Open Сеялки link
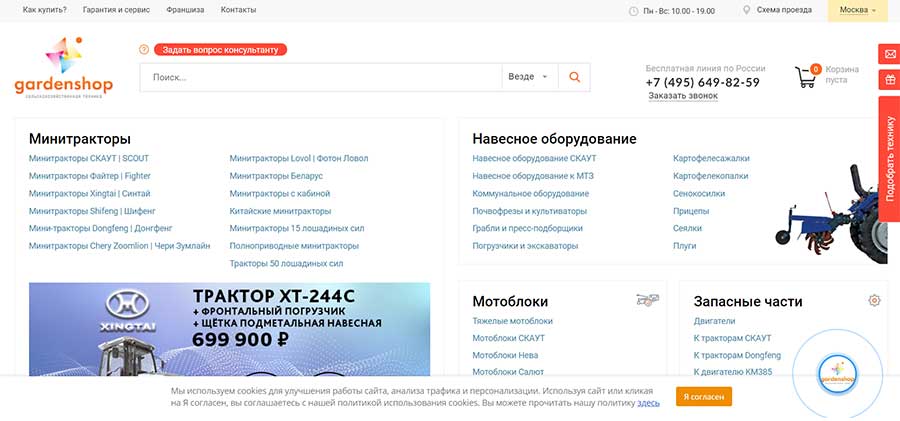The height and width of the screenshot is (421, 900). (688, 228)
